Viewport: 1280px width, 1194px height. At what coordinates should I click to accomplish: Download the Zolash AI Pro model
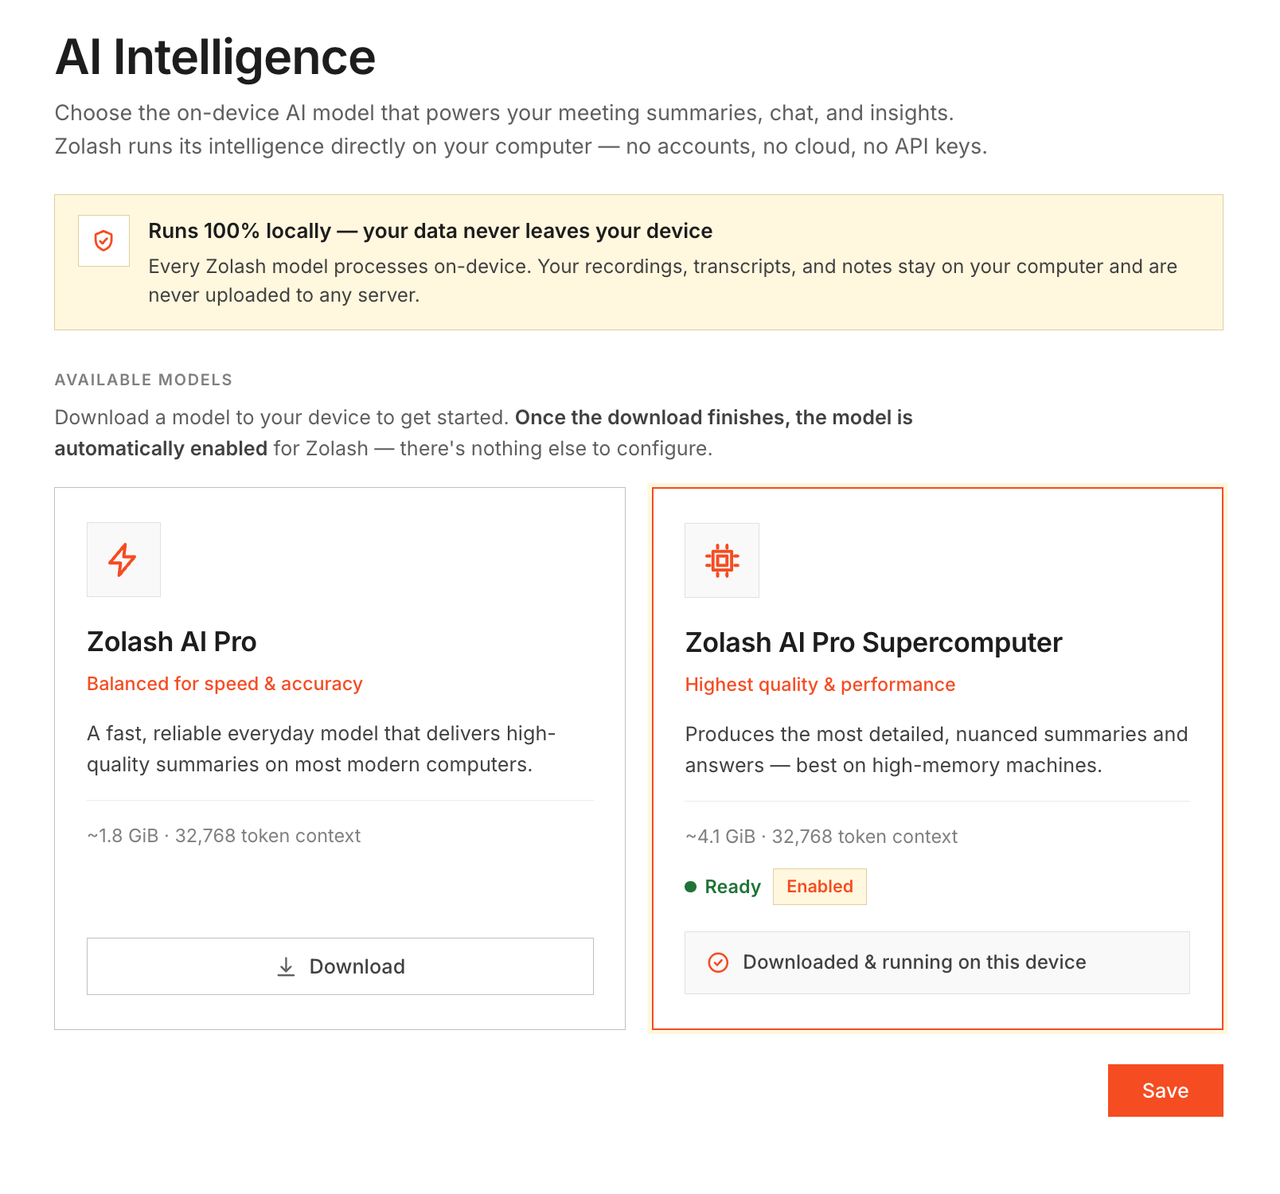tap(340, 966)
